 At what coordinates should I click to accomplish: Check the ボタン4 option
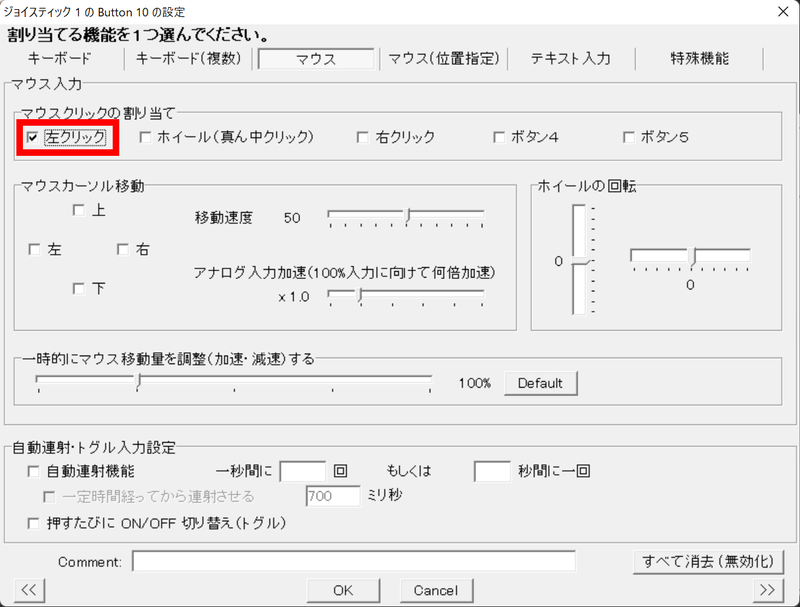497,137
